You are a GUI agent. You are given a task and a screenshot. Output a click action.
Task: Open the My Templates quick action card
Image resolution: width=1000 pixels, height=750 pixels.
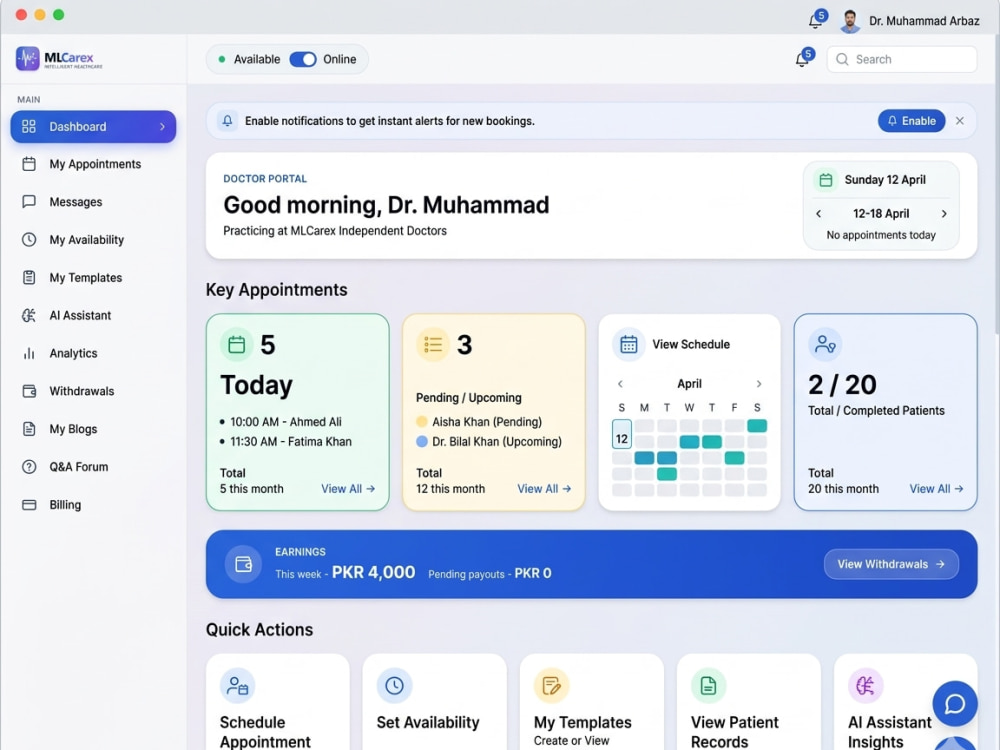pos(592,702)
